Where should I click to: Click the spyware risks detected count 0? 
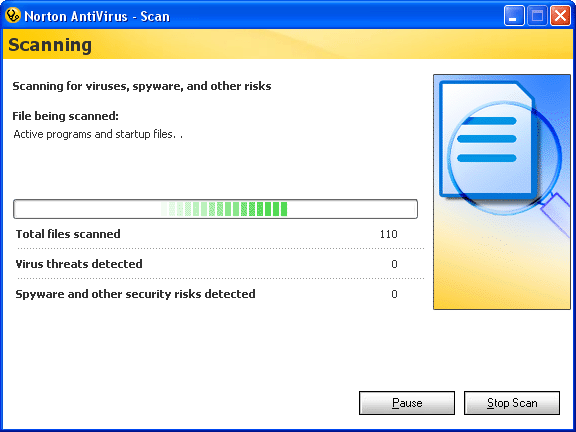(x=394, y=294)
